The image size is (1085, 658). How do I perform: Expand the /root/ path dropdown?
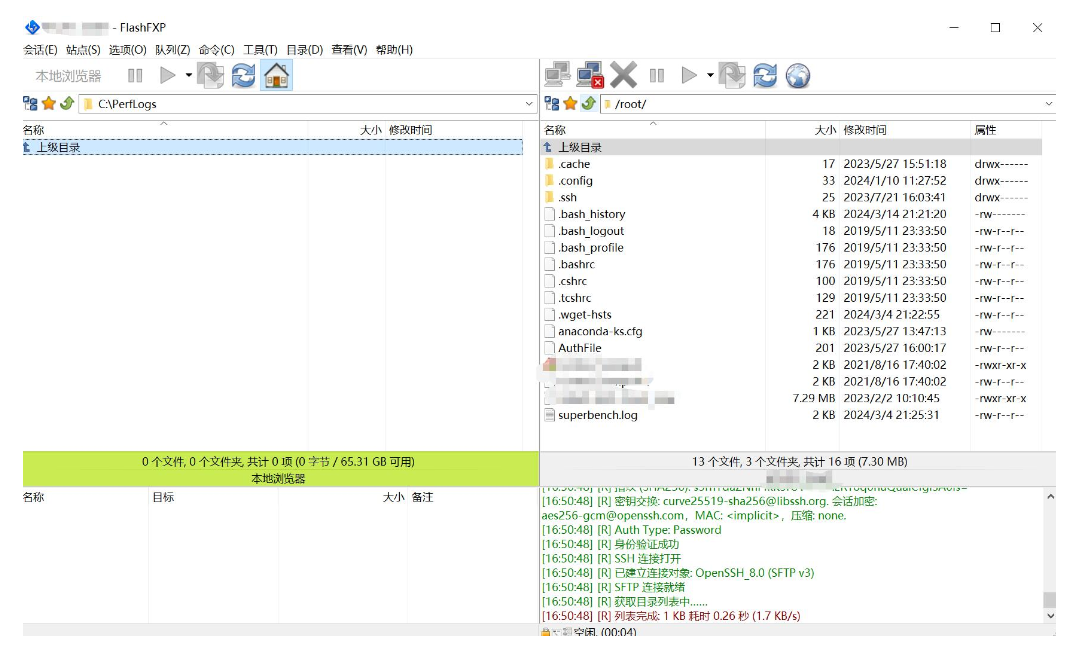point(1049,104)
